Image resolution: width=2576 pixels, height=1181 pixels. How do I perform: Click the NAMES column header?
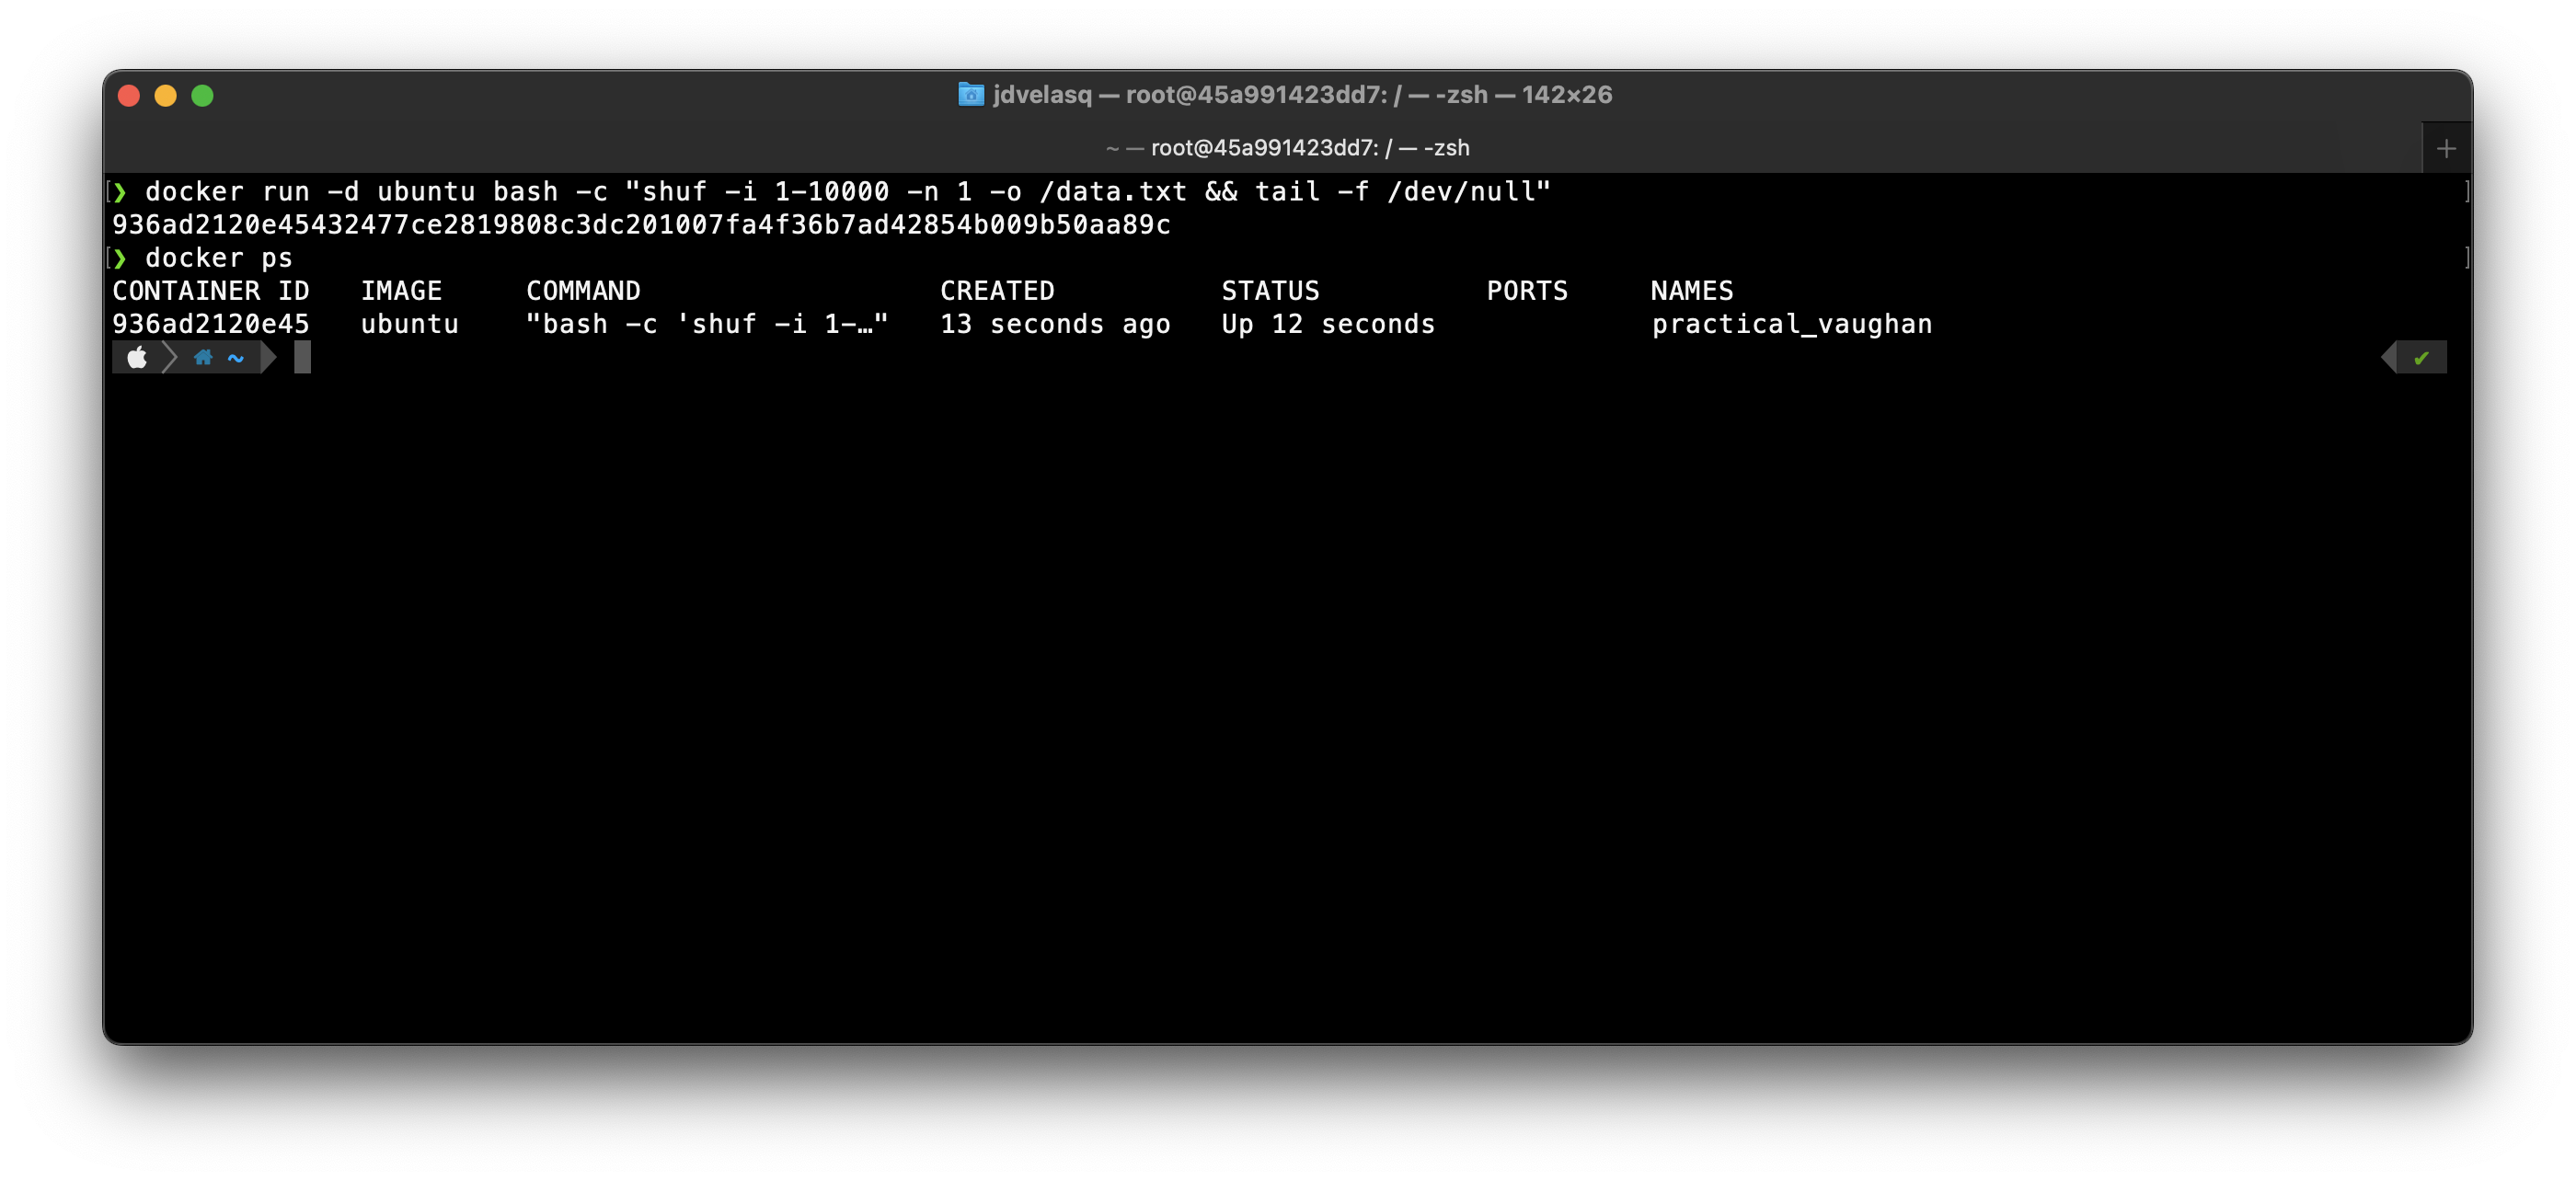1692,290
